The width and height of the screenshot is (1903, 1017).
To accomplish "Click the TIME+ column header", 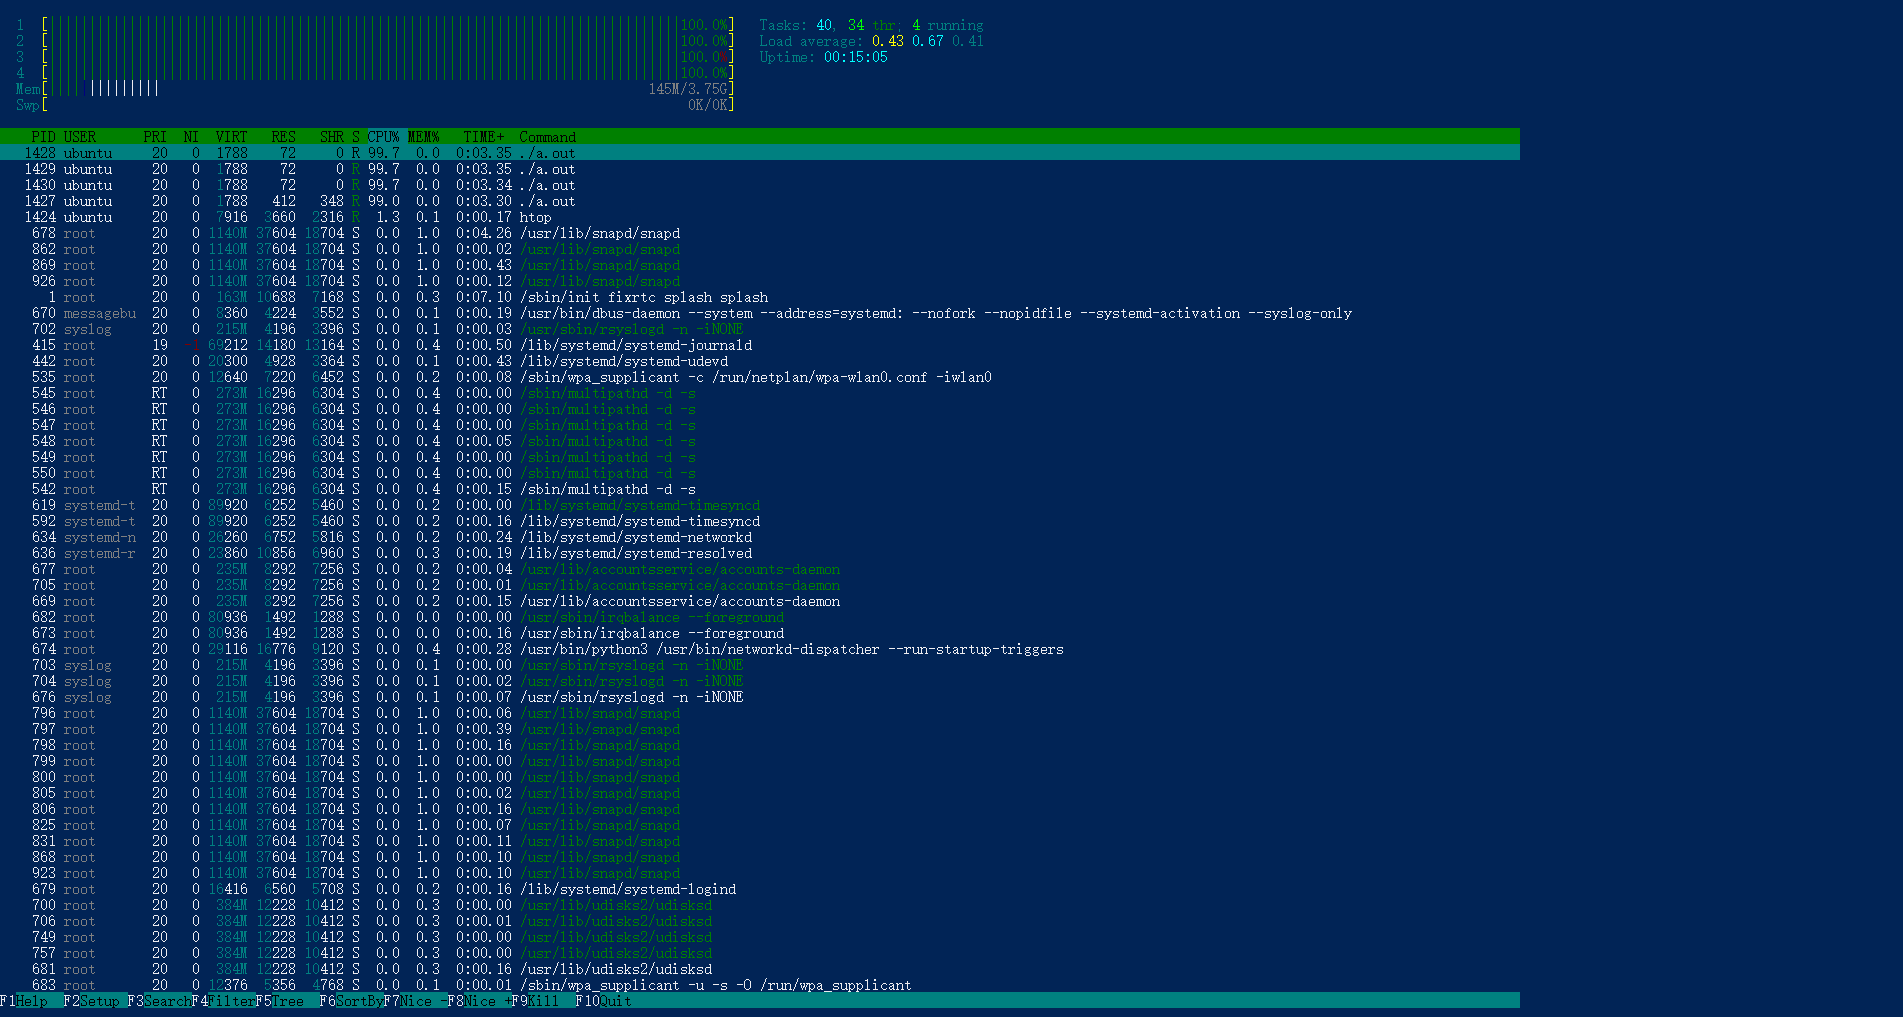I will click(484, 137).
